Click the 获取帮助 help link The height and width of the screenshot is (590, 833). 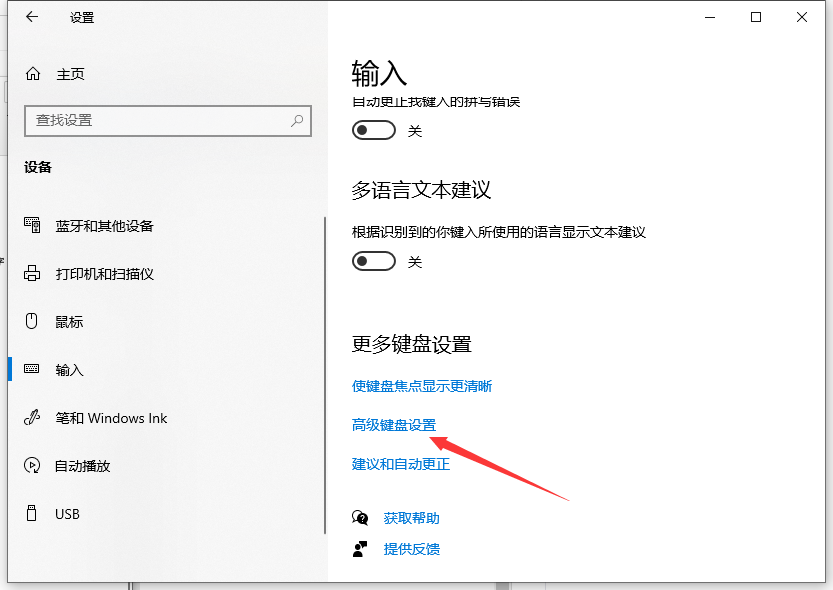coord(411,518)
